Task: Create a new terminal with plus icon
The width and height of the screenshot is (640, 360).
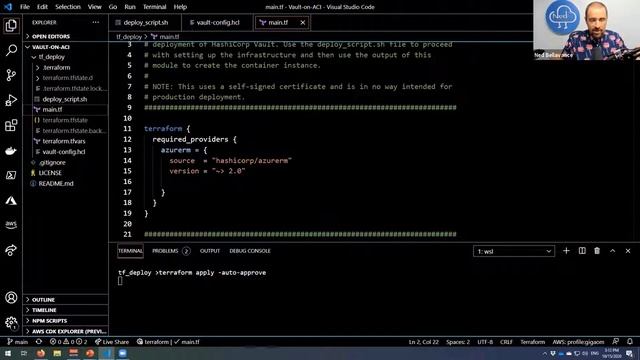Action: pos(566,251)
